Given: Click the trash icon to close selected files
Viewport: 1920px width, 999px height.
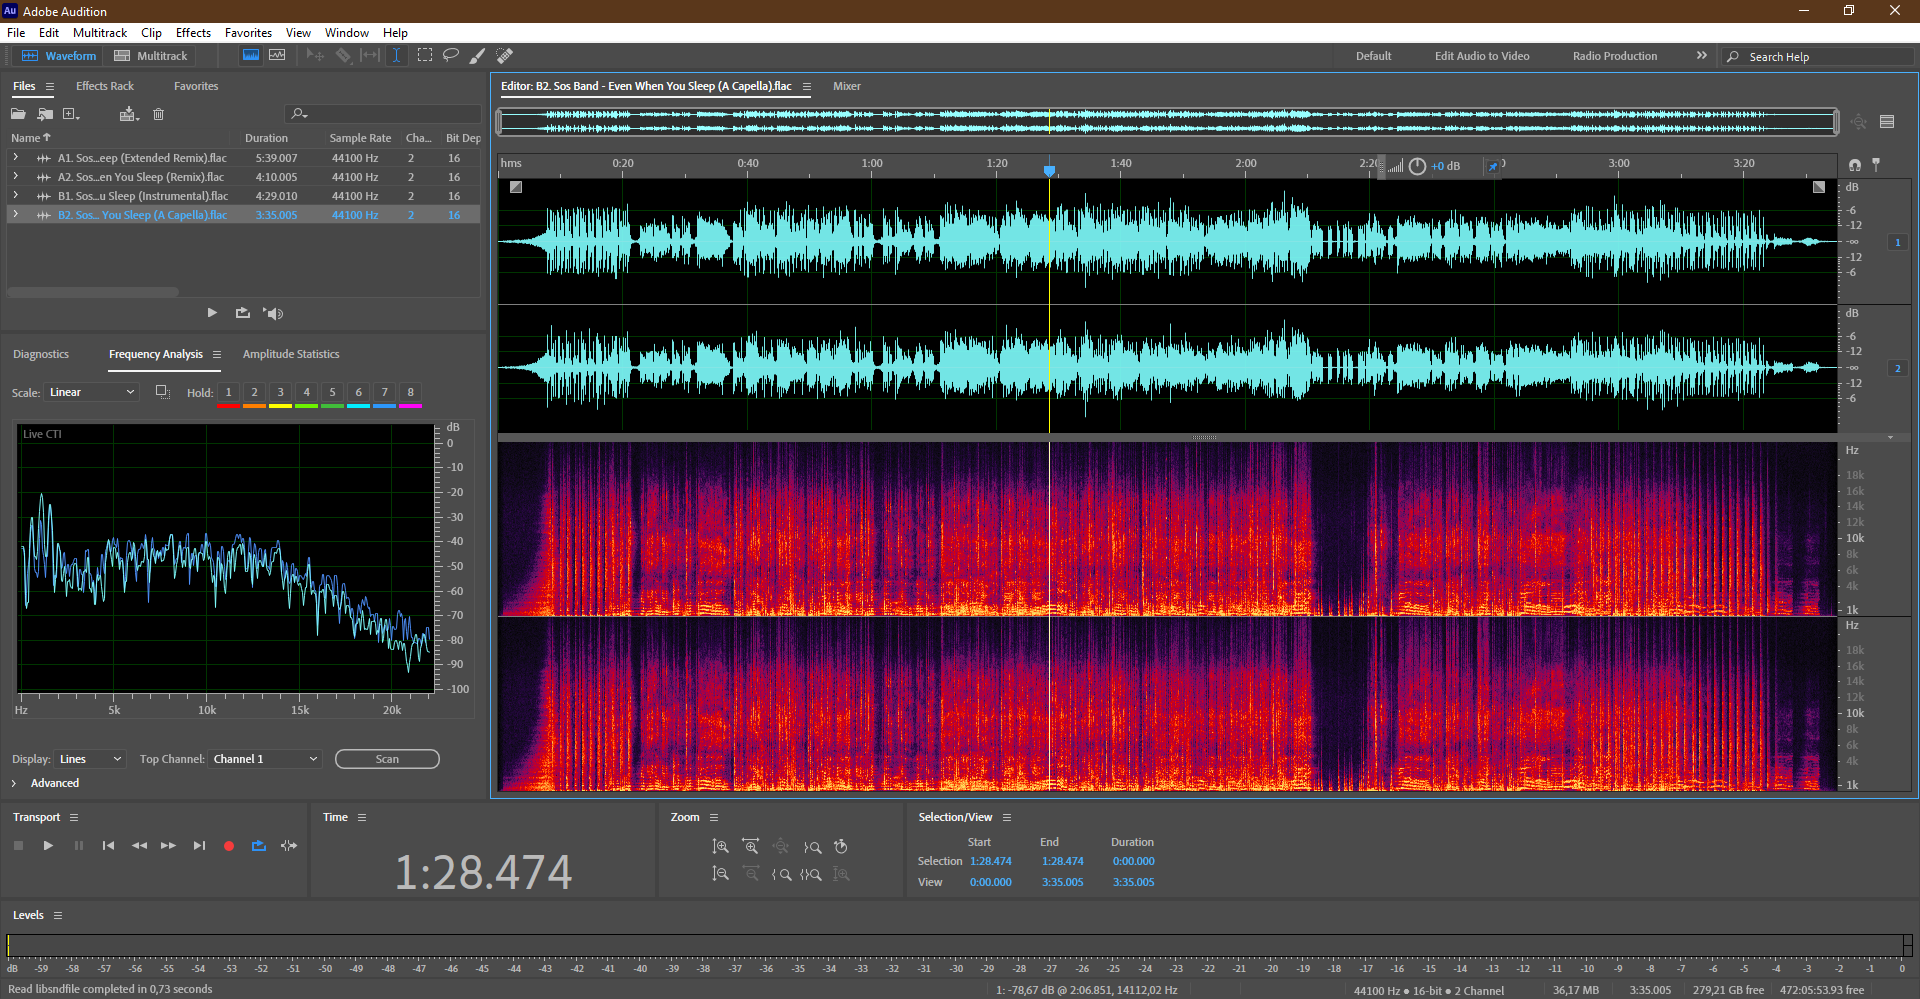Looking at the screenshot, I should (158, 114).
